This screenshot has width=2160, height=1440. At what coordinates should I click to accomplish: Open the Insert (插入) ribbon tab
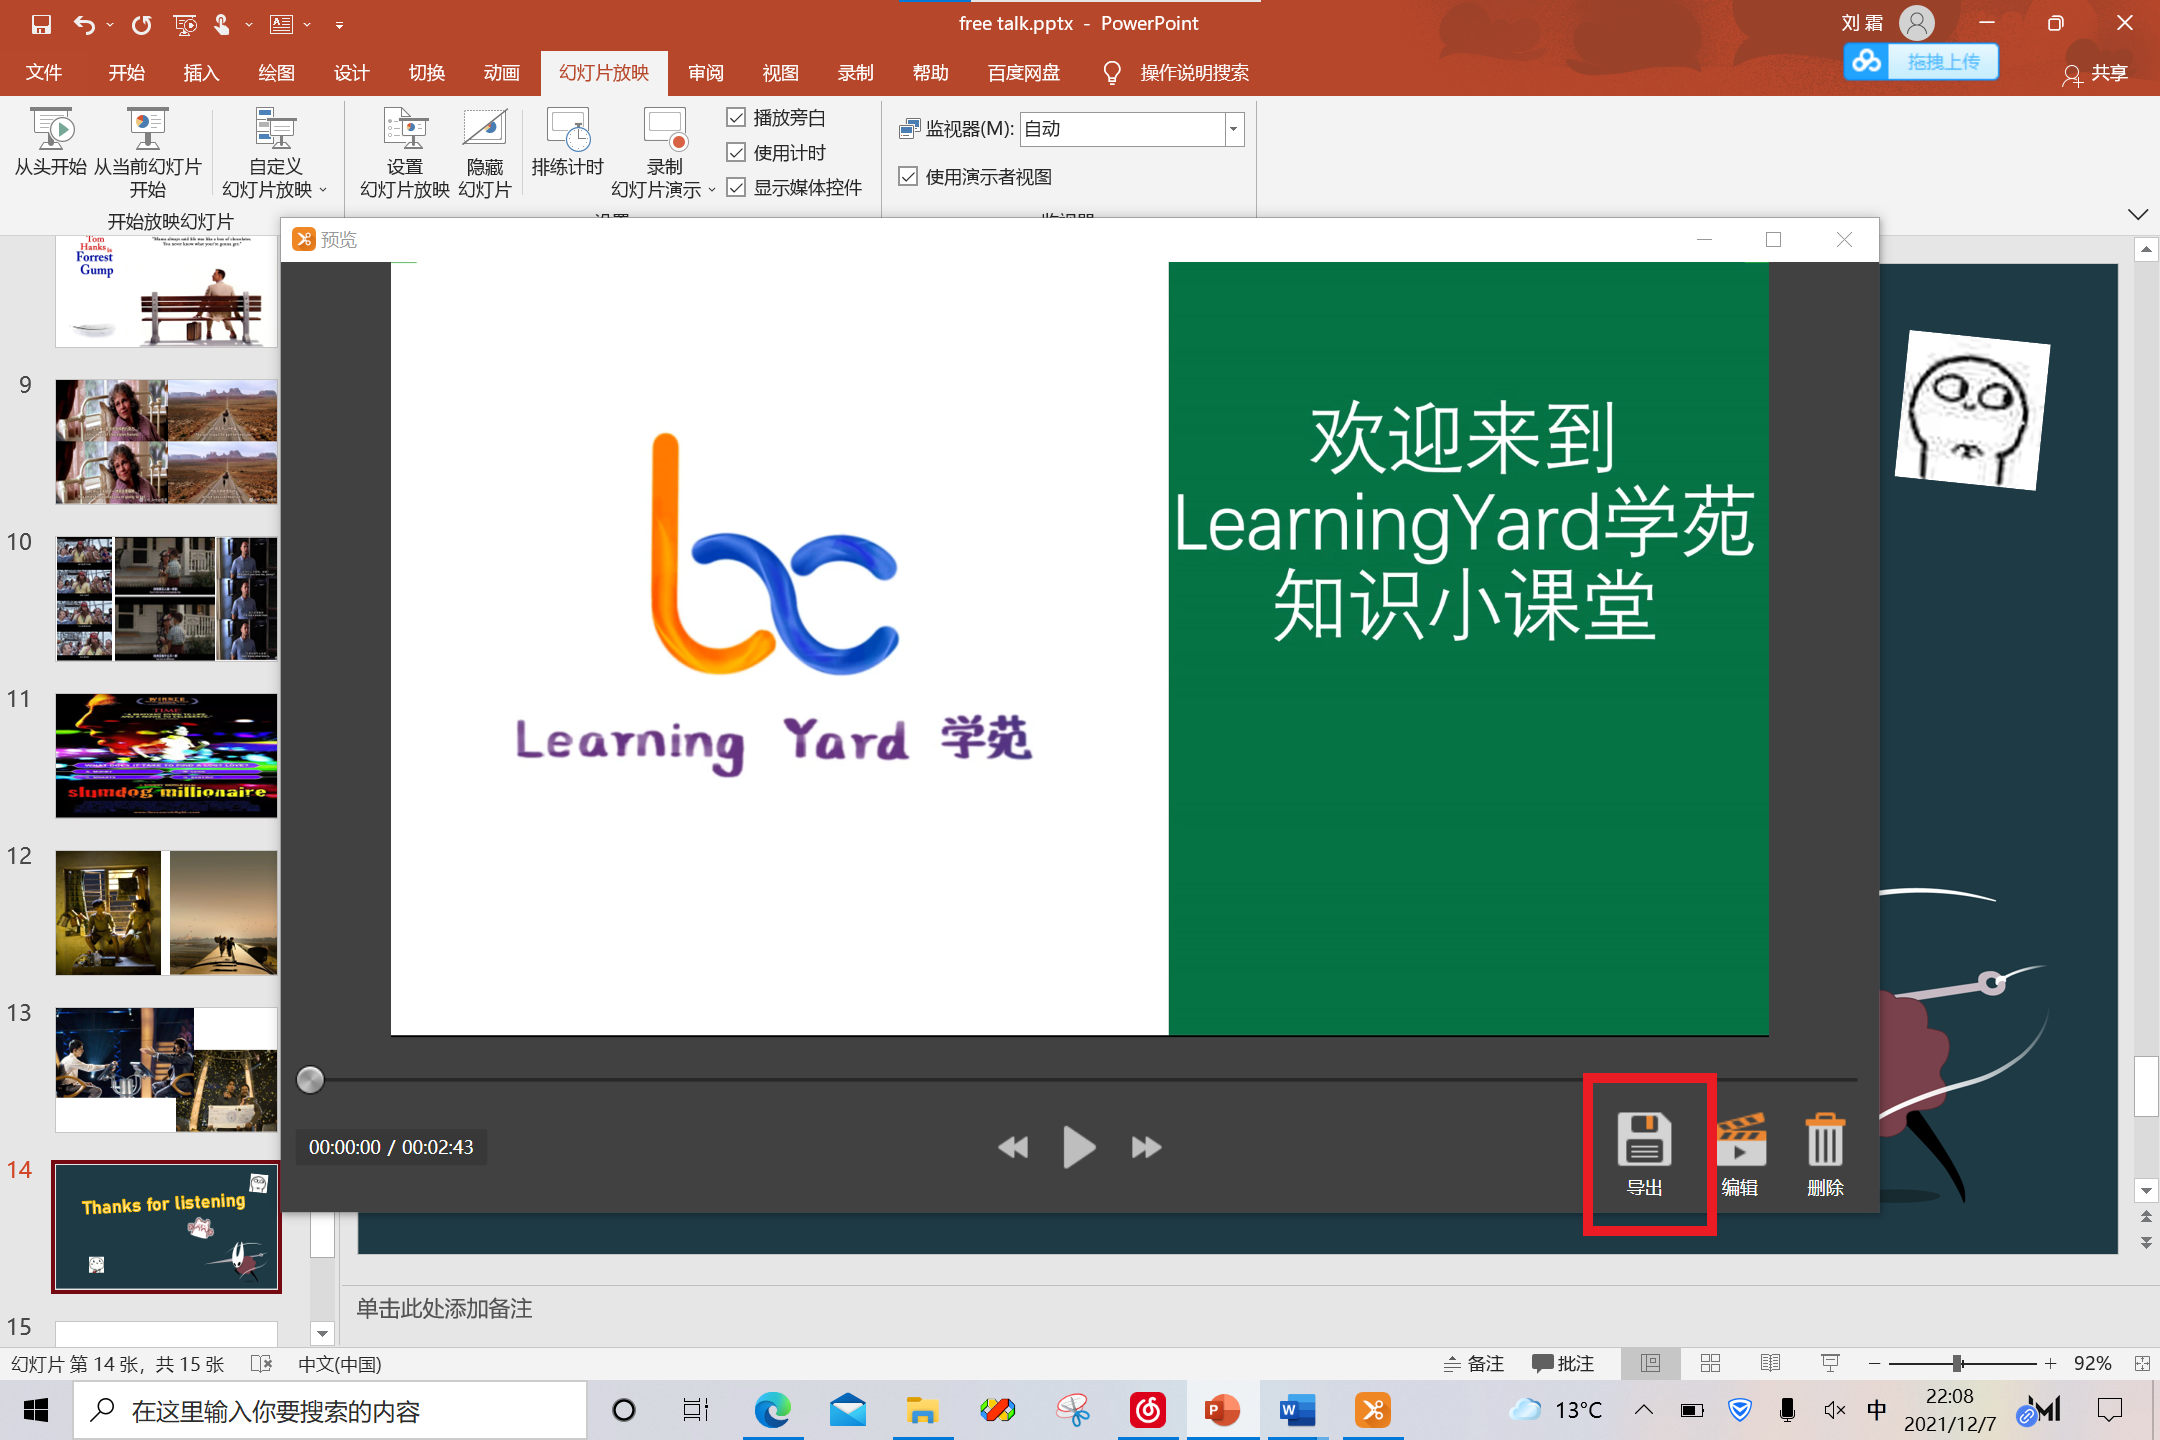201,73
